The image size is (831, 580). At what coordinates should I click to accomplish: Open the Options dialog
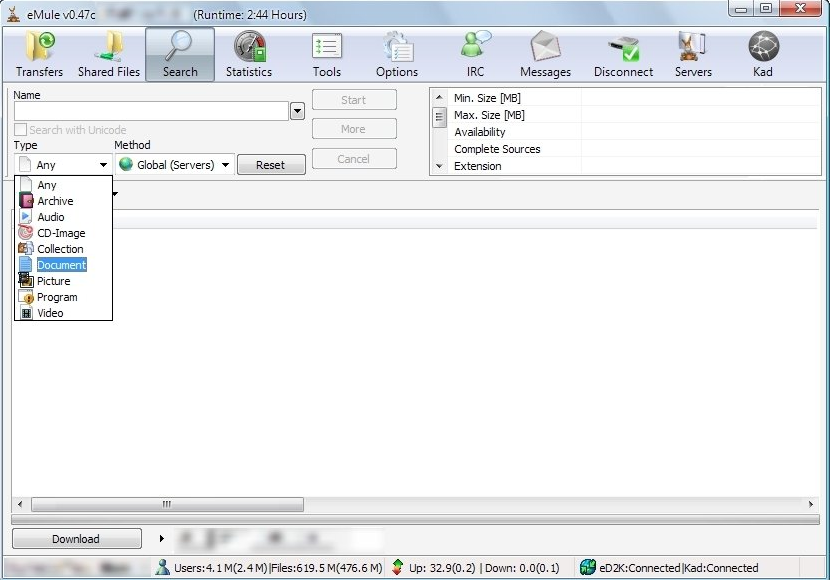pyautogui.click(x=396, y=55)
